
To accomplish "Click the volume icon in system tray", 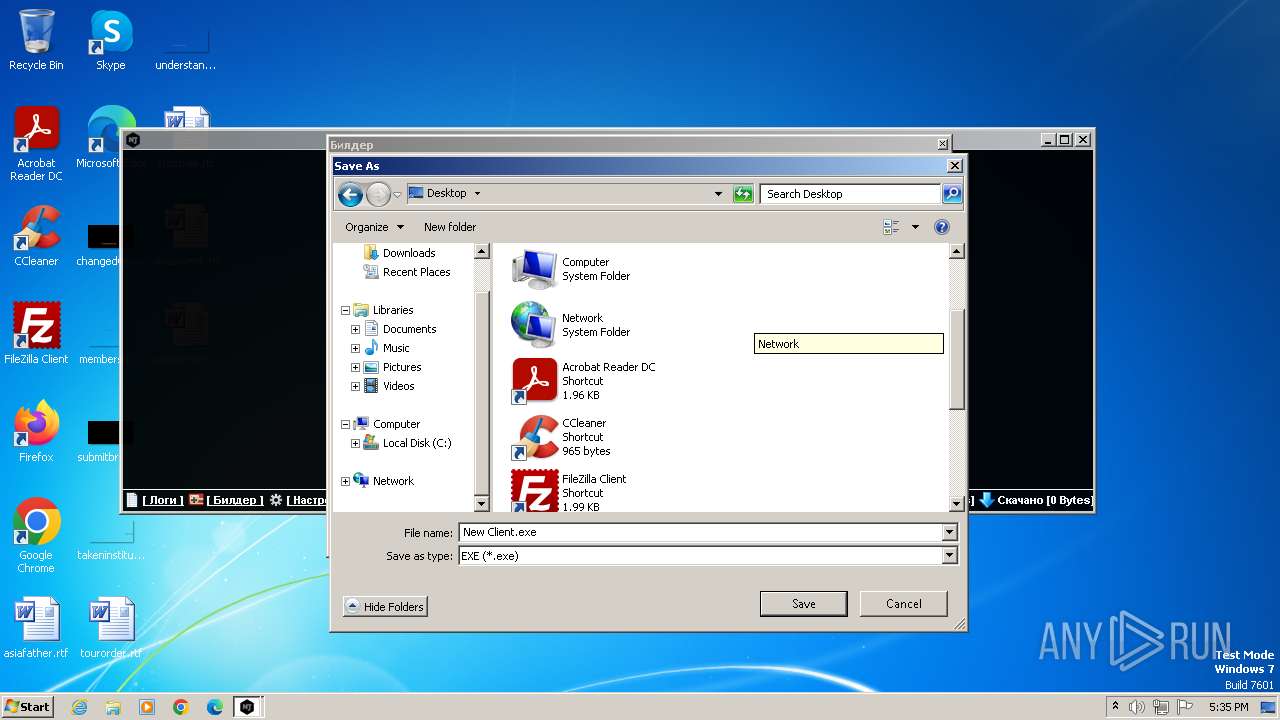I will click(1137, 707).
